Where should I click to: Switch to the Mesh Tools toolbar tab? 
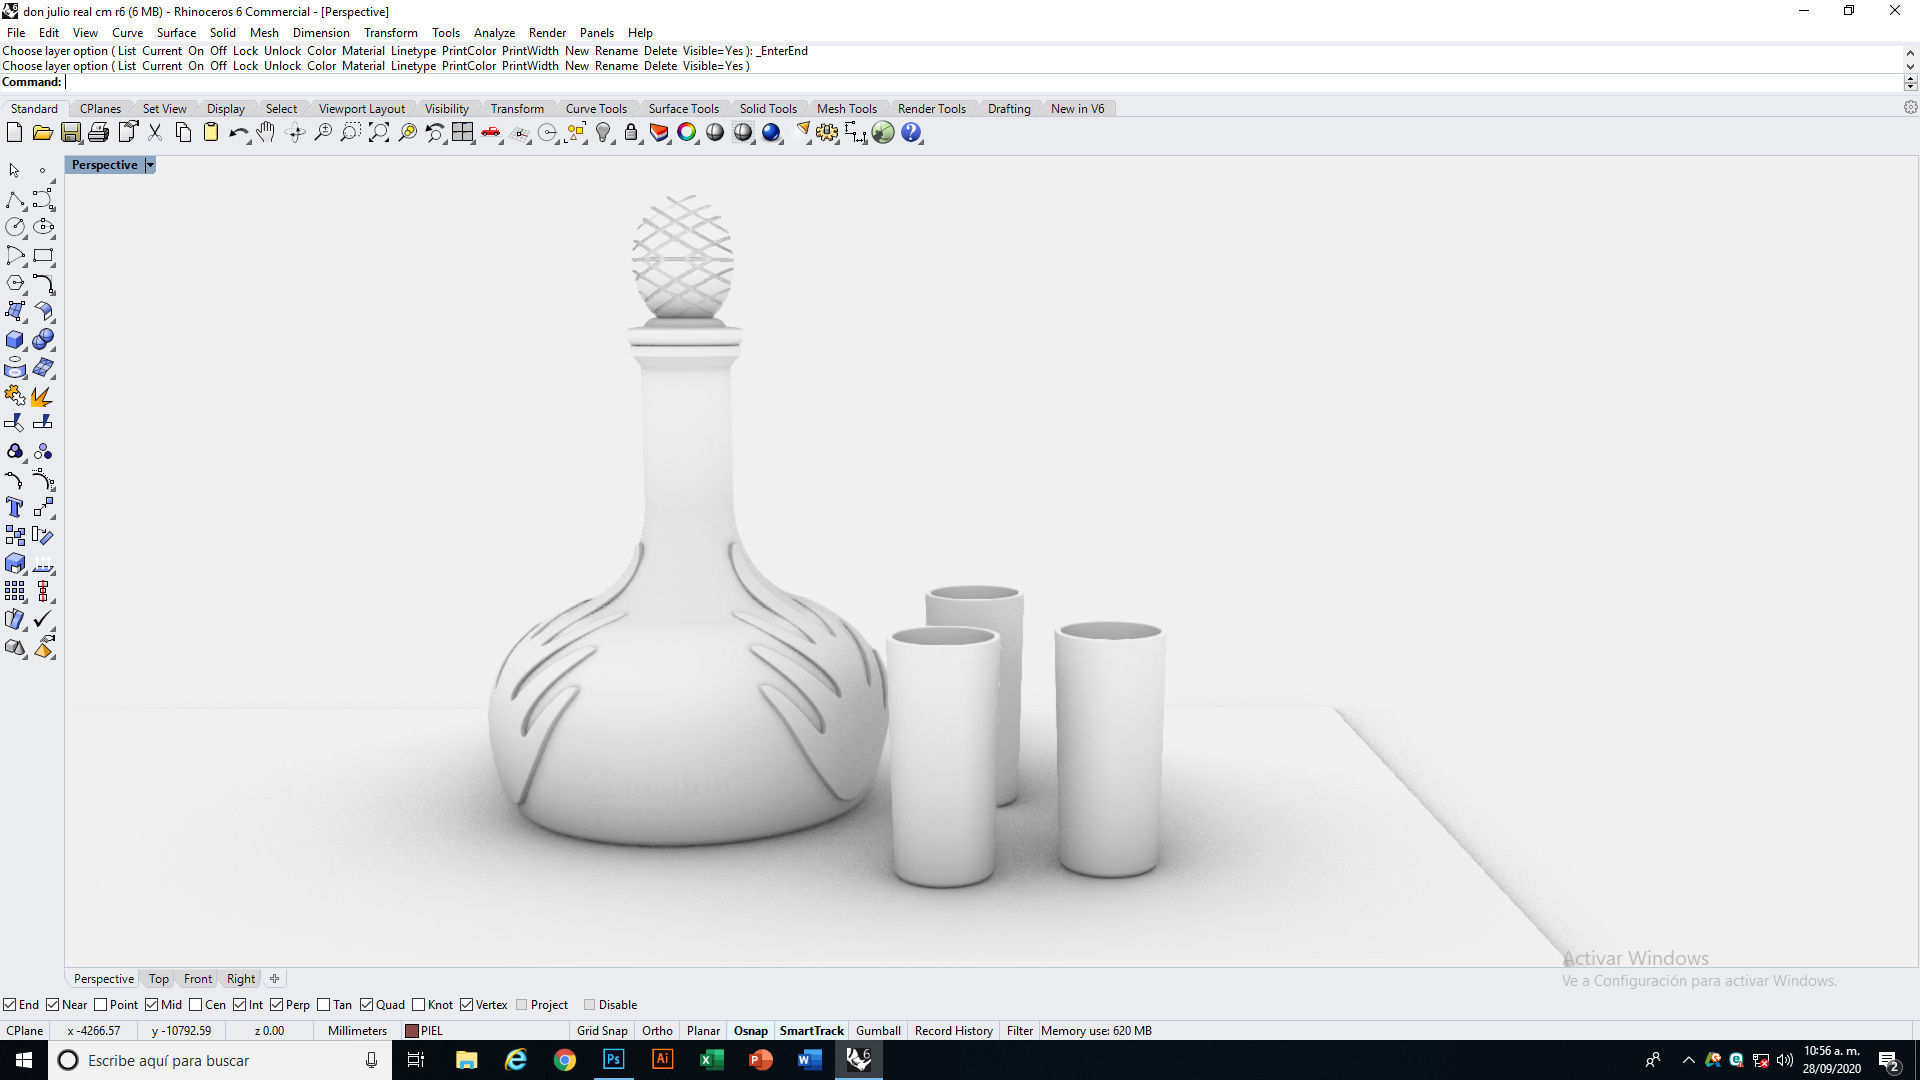(846, 109)
